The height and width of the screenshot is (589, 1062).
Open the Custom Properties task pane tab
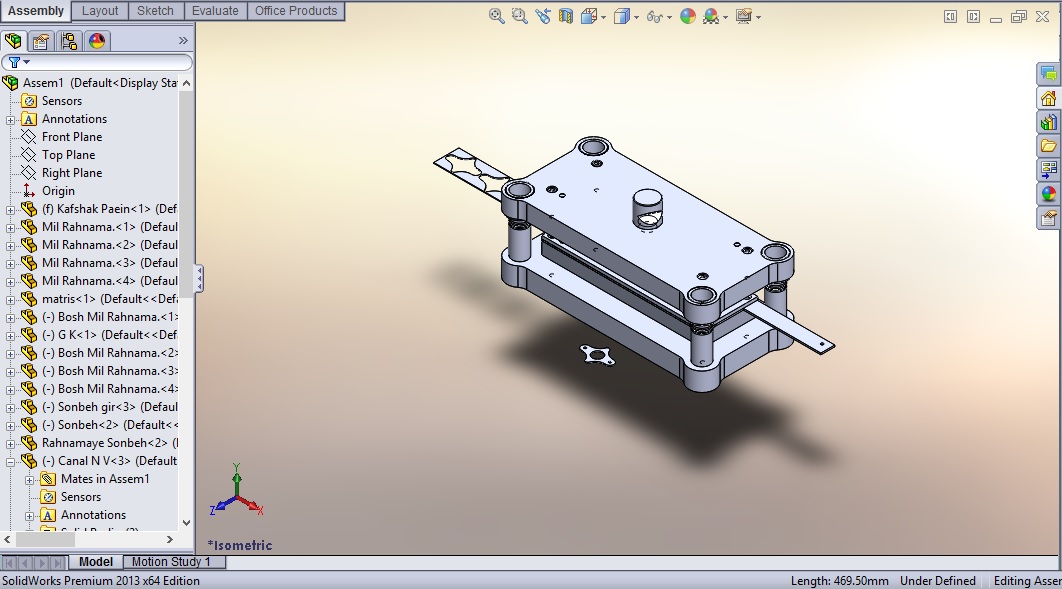[1048, 218]
